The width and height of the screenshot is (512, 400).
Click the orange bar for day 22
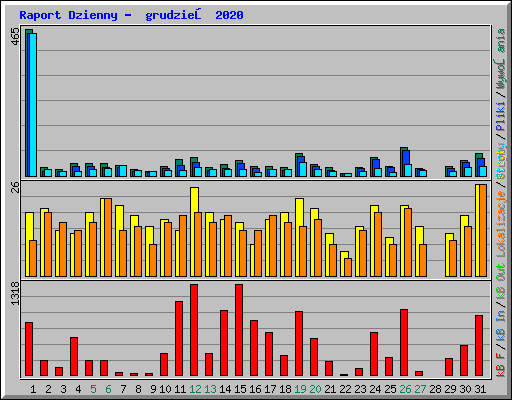point(348,267)
